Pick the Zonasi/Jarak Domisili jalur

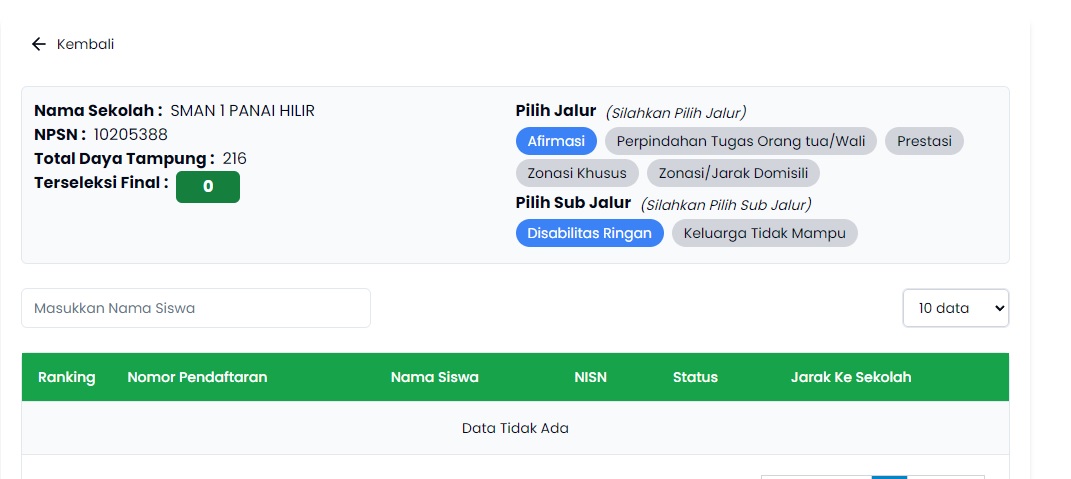(733, 173)
